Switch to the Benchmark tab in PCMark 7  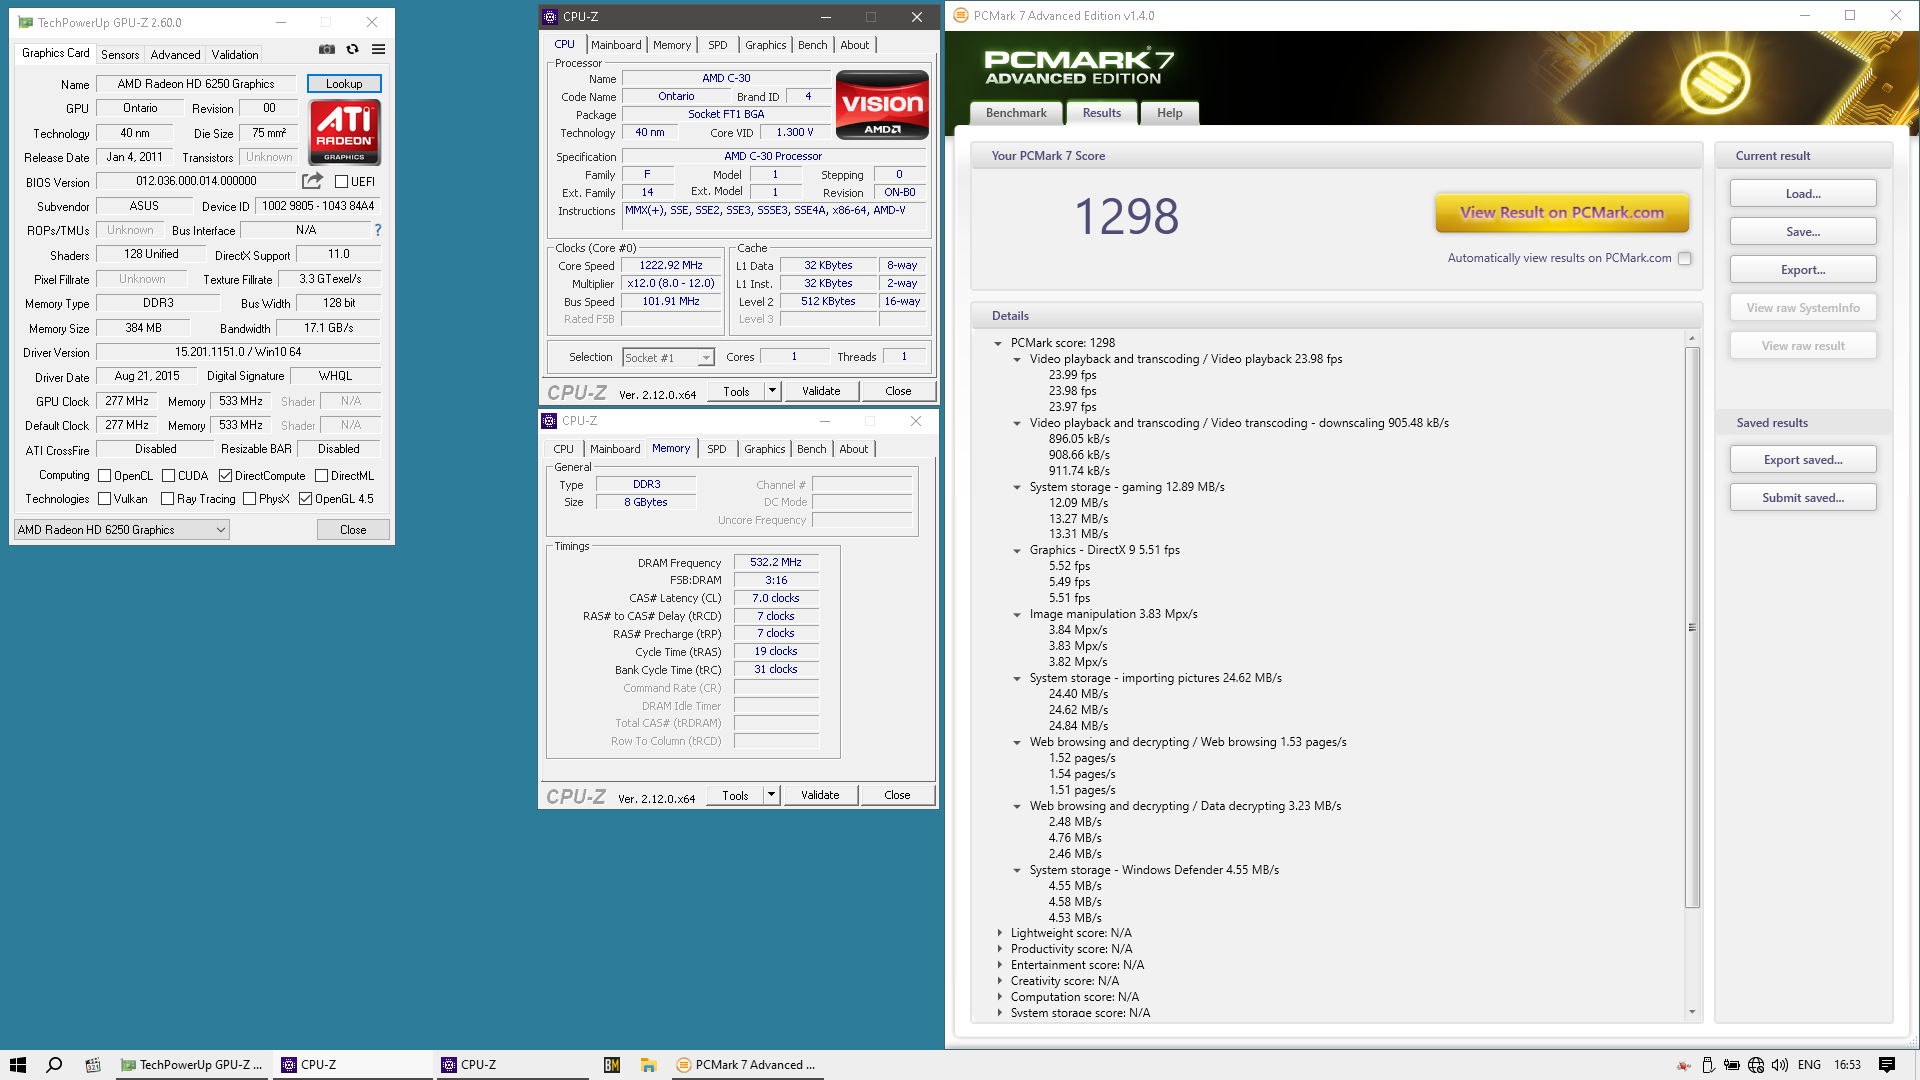pos(1016,113)
